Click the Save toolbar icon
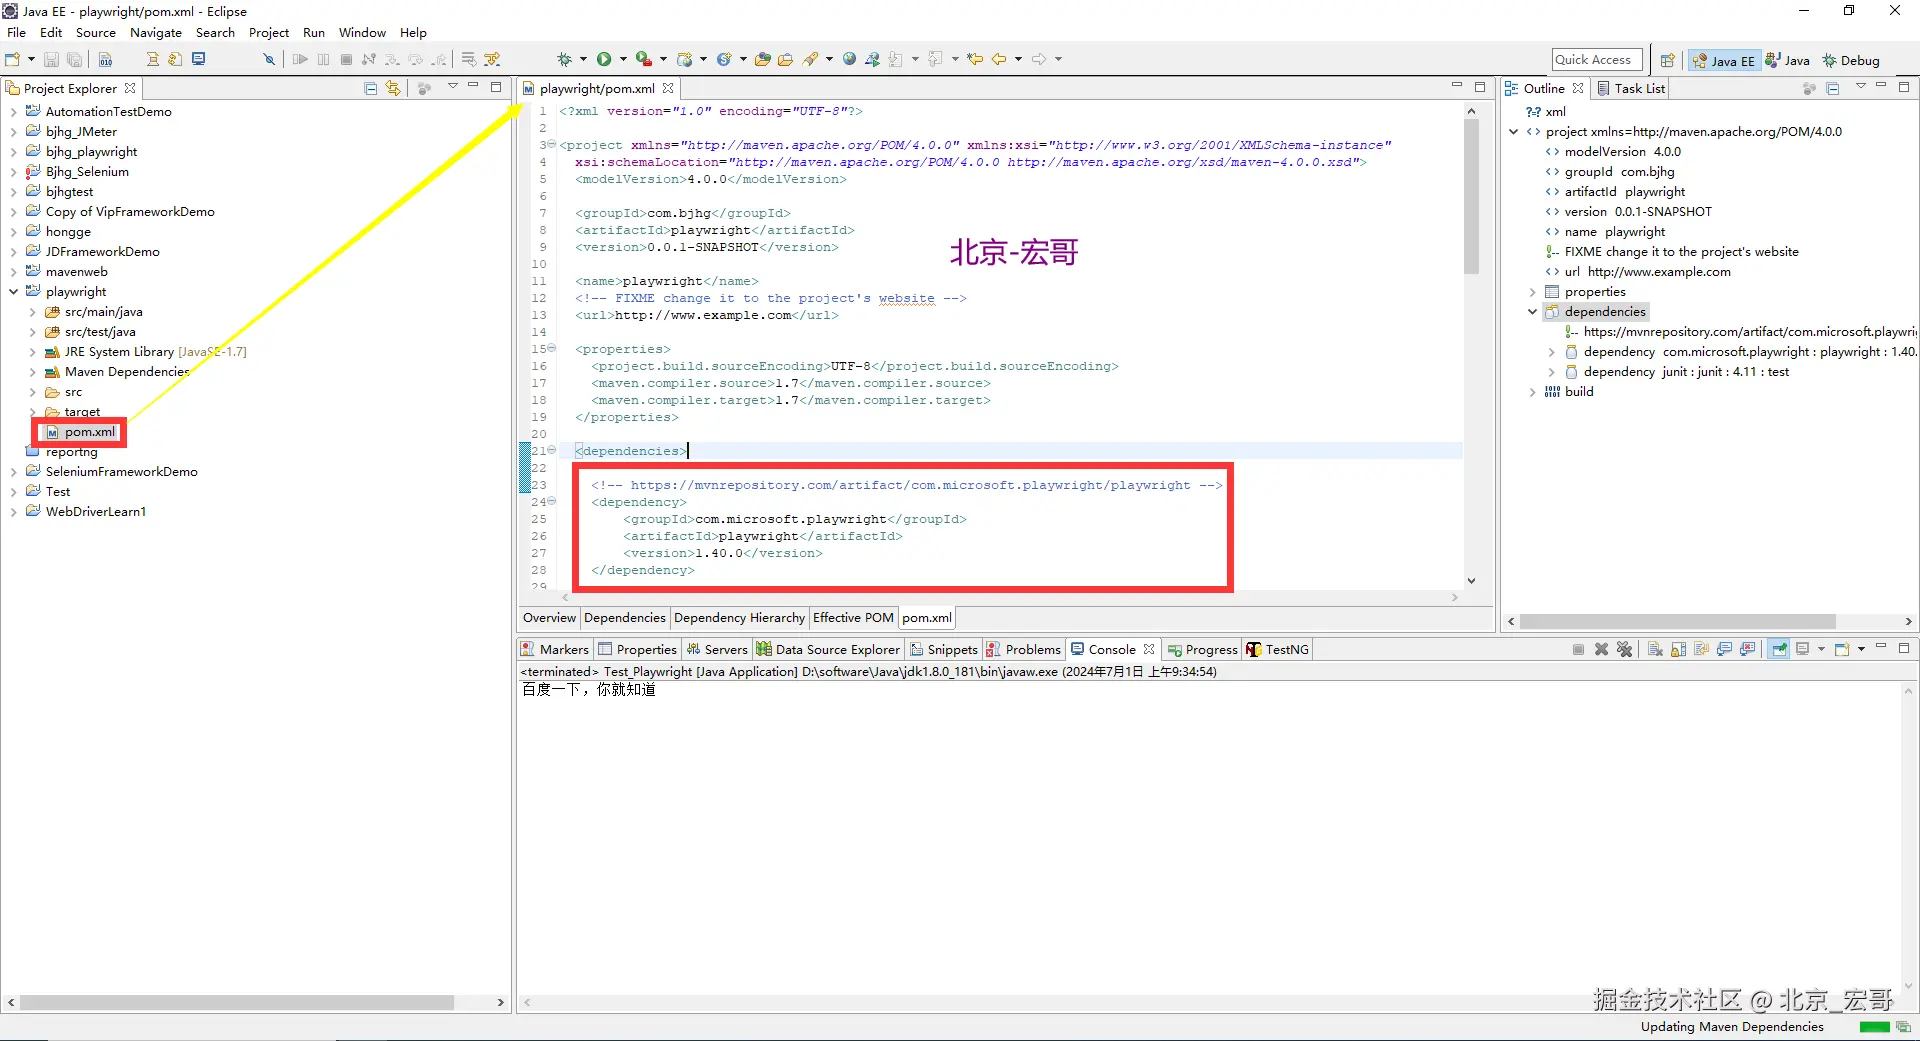This screenshot has width=1920, height=1041. pyautogui.click(x=51, y=59)
